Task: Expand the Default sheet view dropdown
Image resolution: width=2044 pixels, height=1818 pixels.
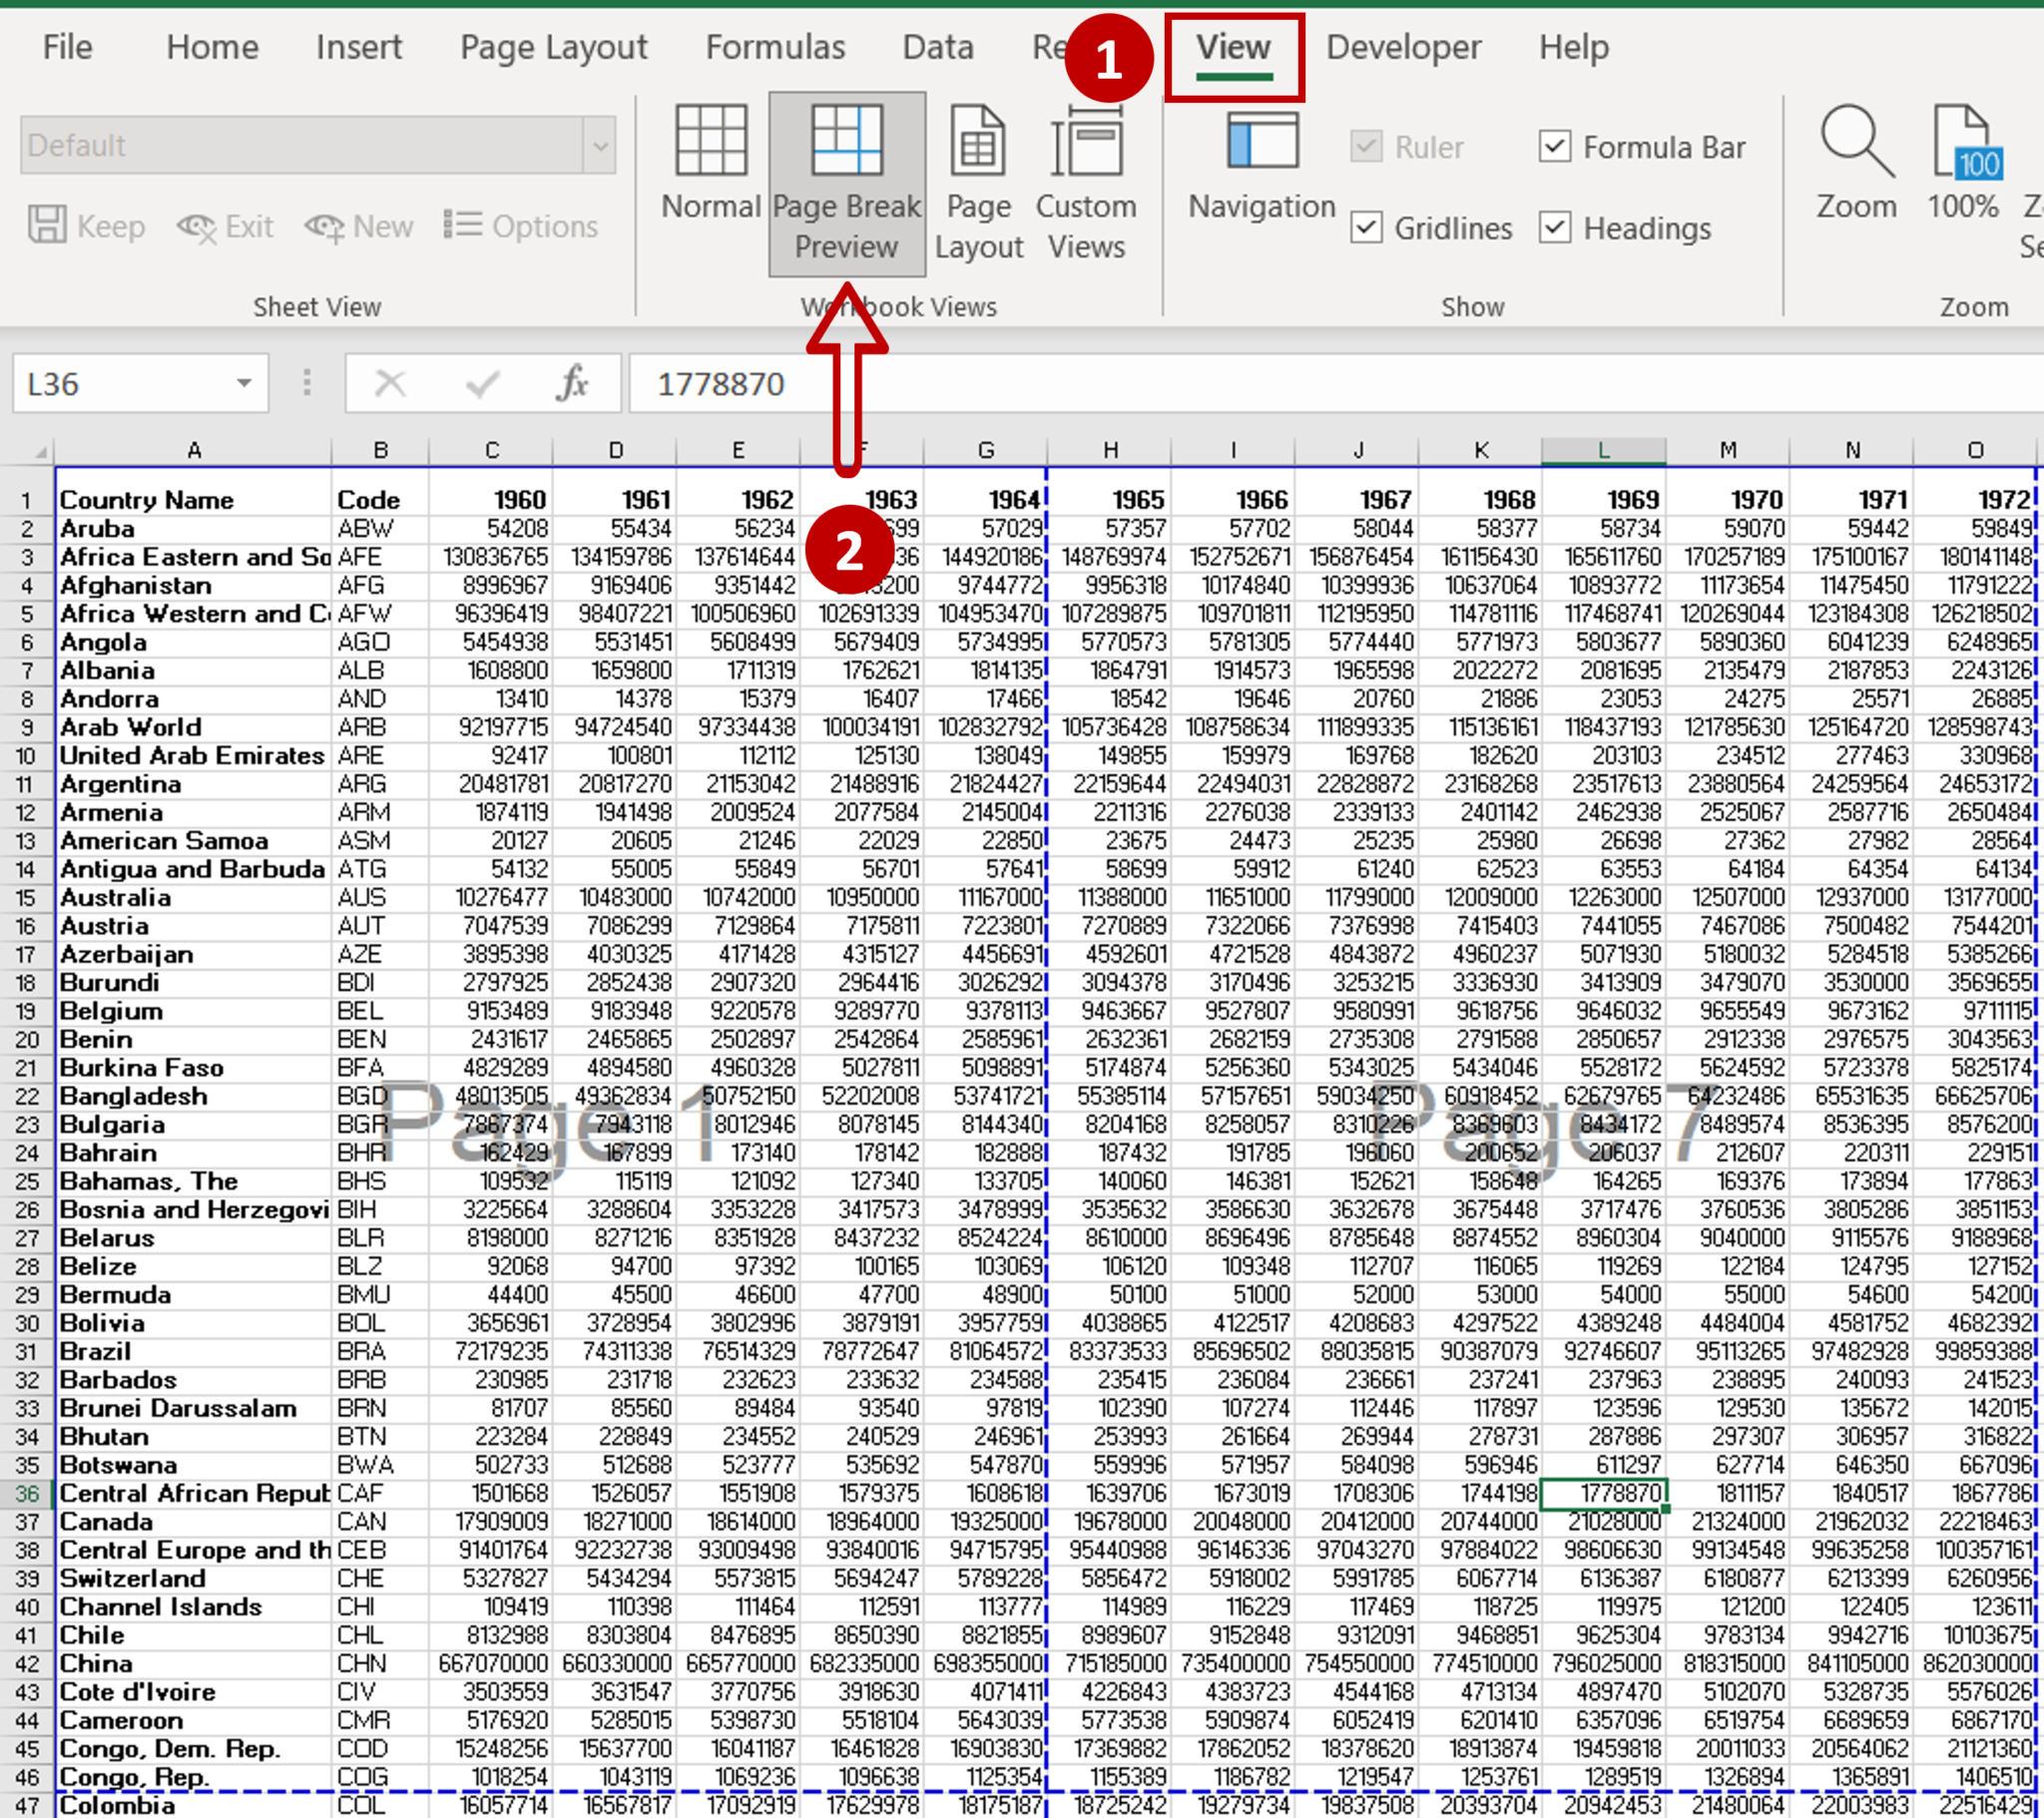Action: (598, 145)
